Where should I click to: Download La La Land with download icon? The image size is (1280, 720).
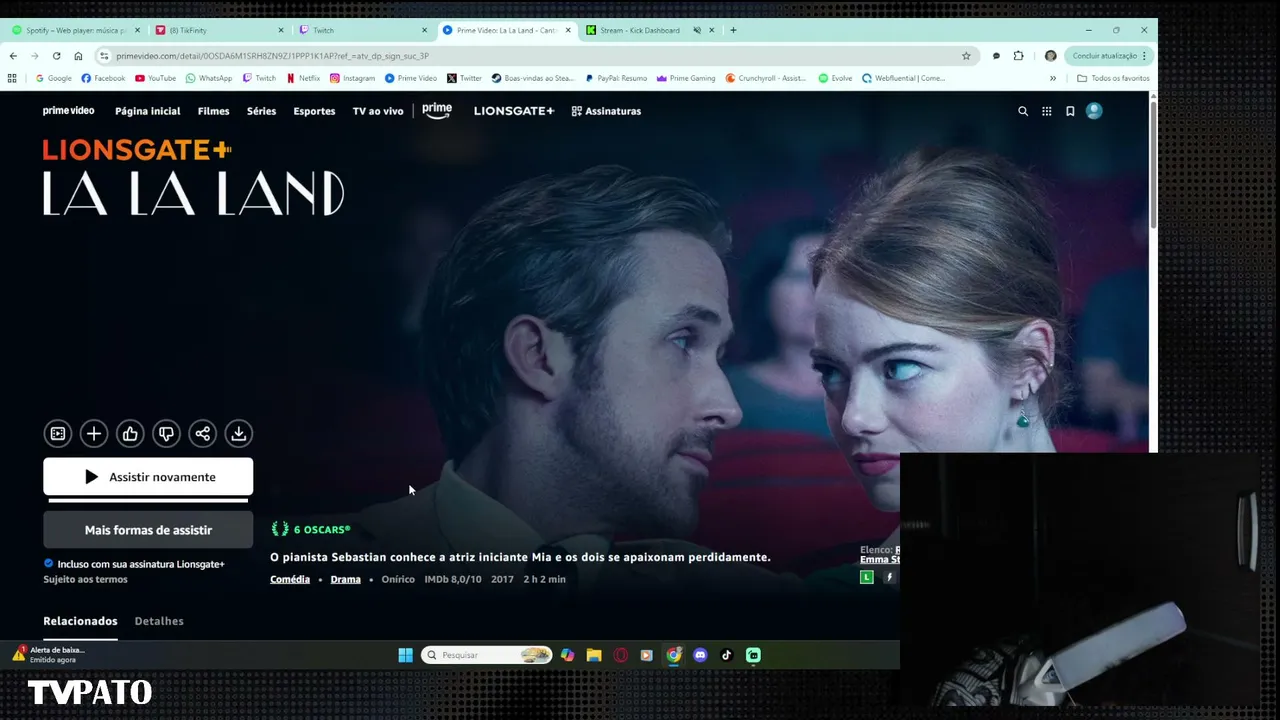coord(238,433)
